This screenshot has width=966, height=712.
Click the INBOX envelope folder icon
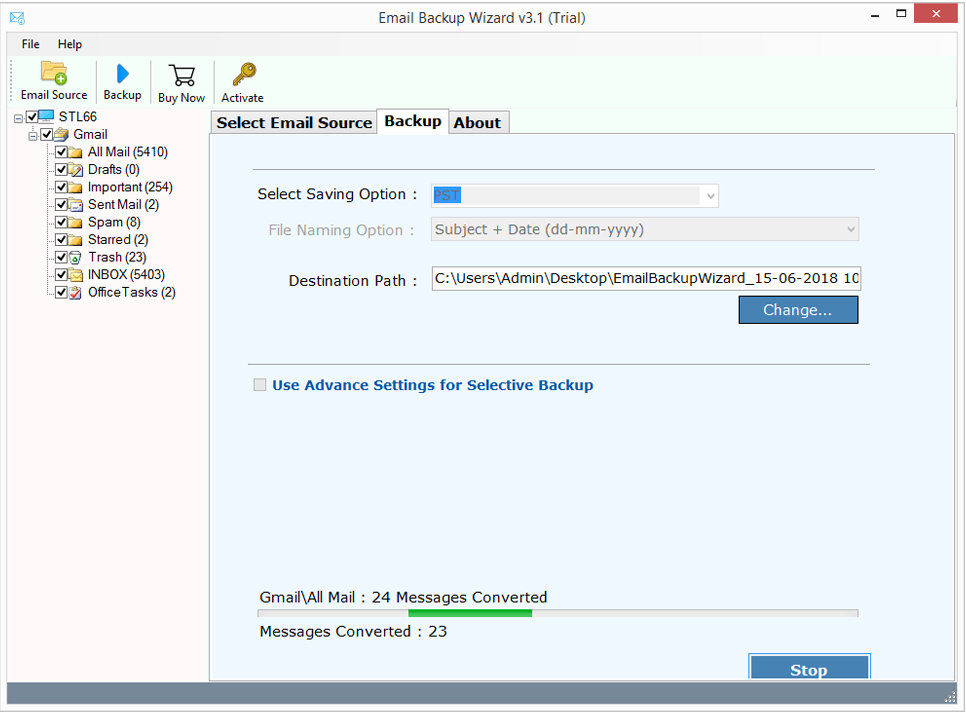pos(75,275)
